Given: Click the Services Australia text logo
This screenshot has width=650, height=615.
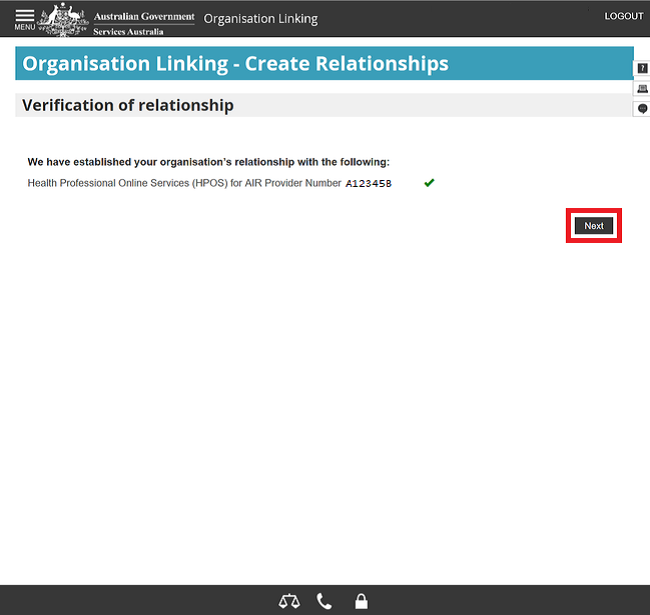Looking at the screenshot, I should click(128, 32).
